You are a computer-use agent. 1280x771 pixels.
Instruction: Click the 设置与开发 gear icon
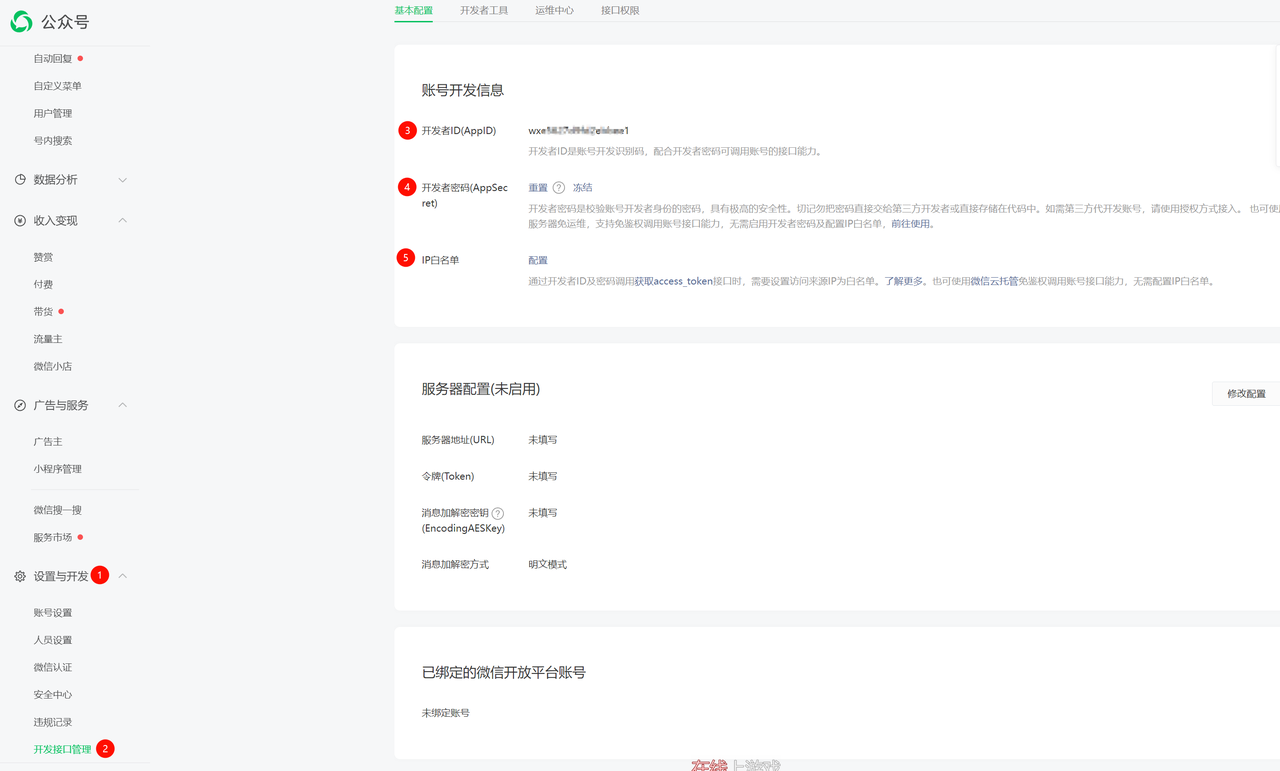[x=20, y=576]
